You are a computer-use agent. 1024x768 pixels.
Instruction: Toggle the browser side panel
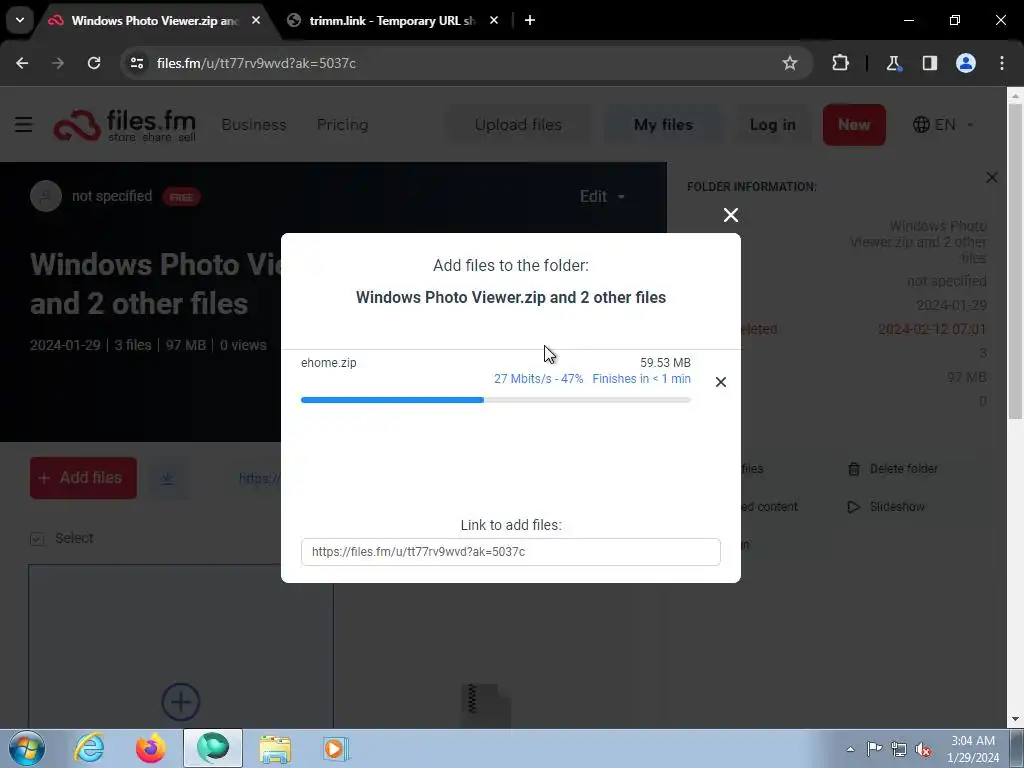(x=929, y=63)
